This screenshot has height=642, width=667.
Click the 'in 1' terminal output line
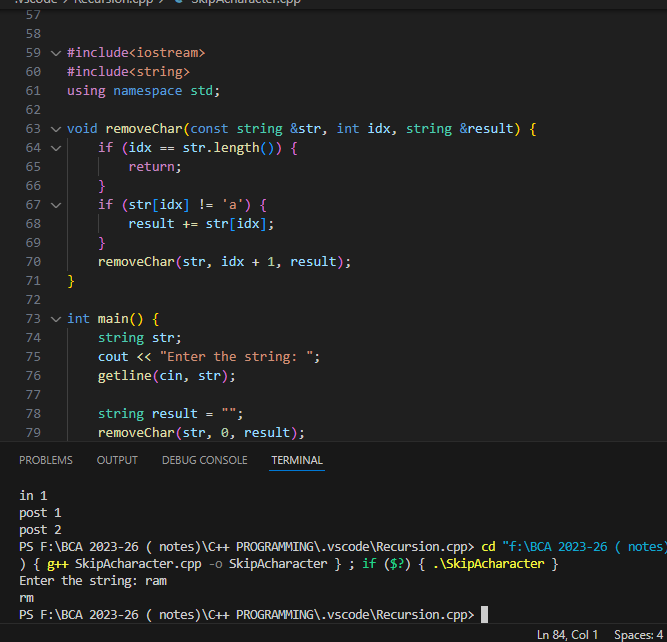(x=33, y=496)
